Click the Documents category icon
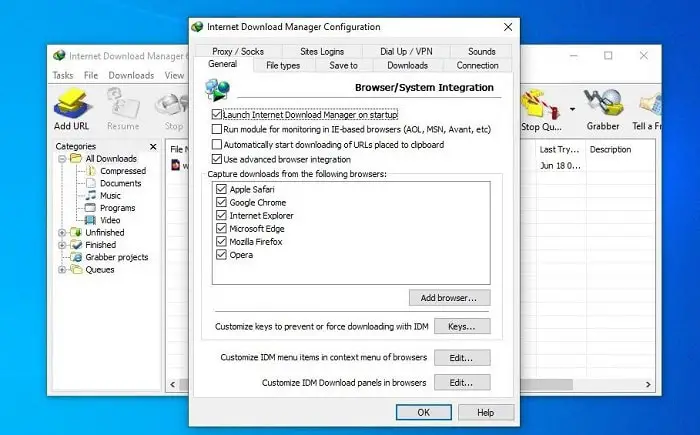Screen dimensions: 700x435 pyautogui.click(x=91, y=183)
